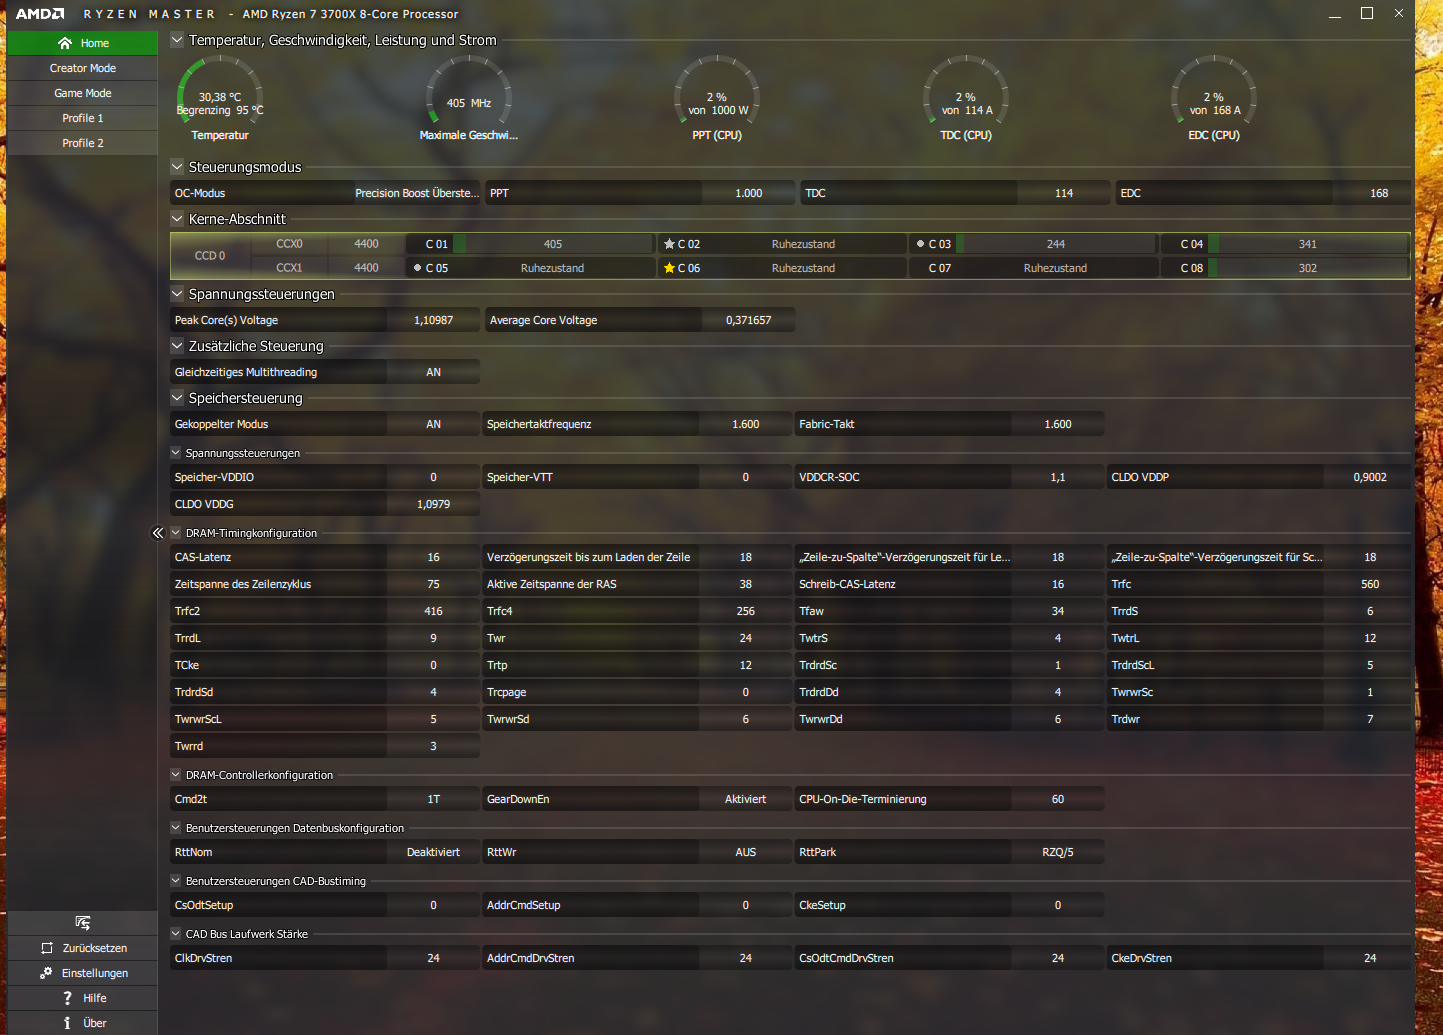Switch to Game Mode
The image size is (1443, 1035).
click(x=83, y=93)
